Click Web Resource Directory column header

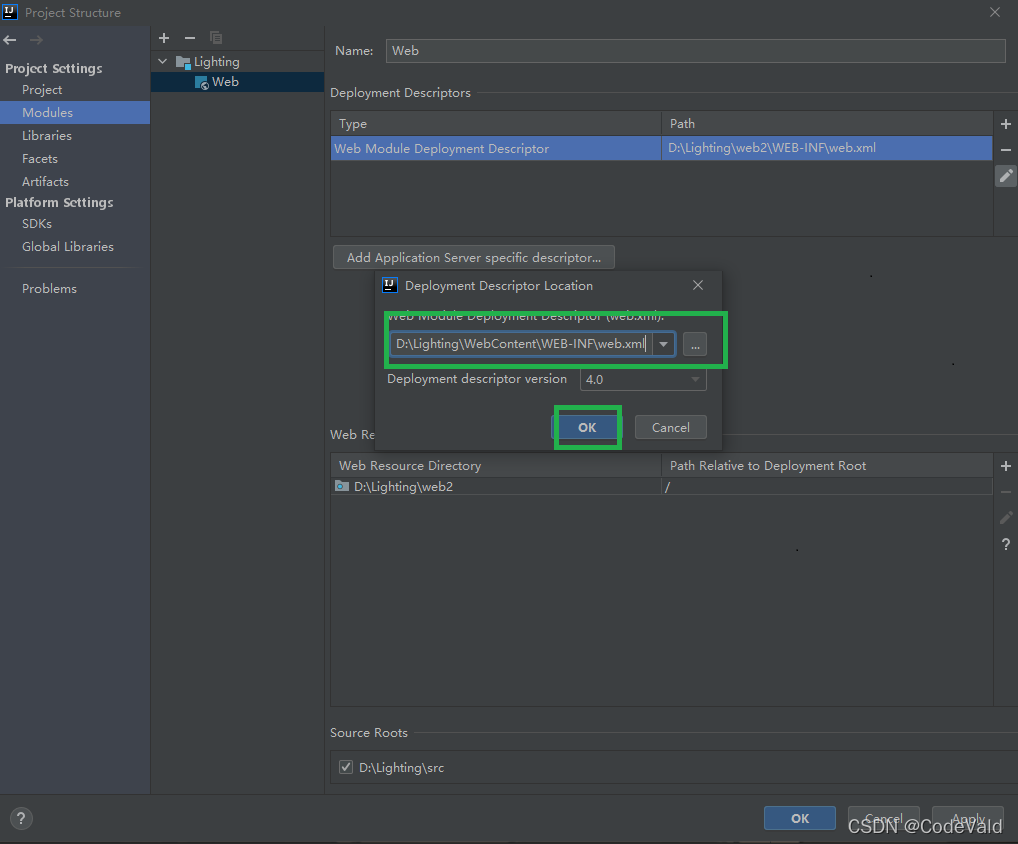pyautogui.click(x=496, y=465)
